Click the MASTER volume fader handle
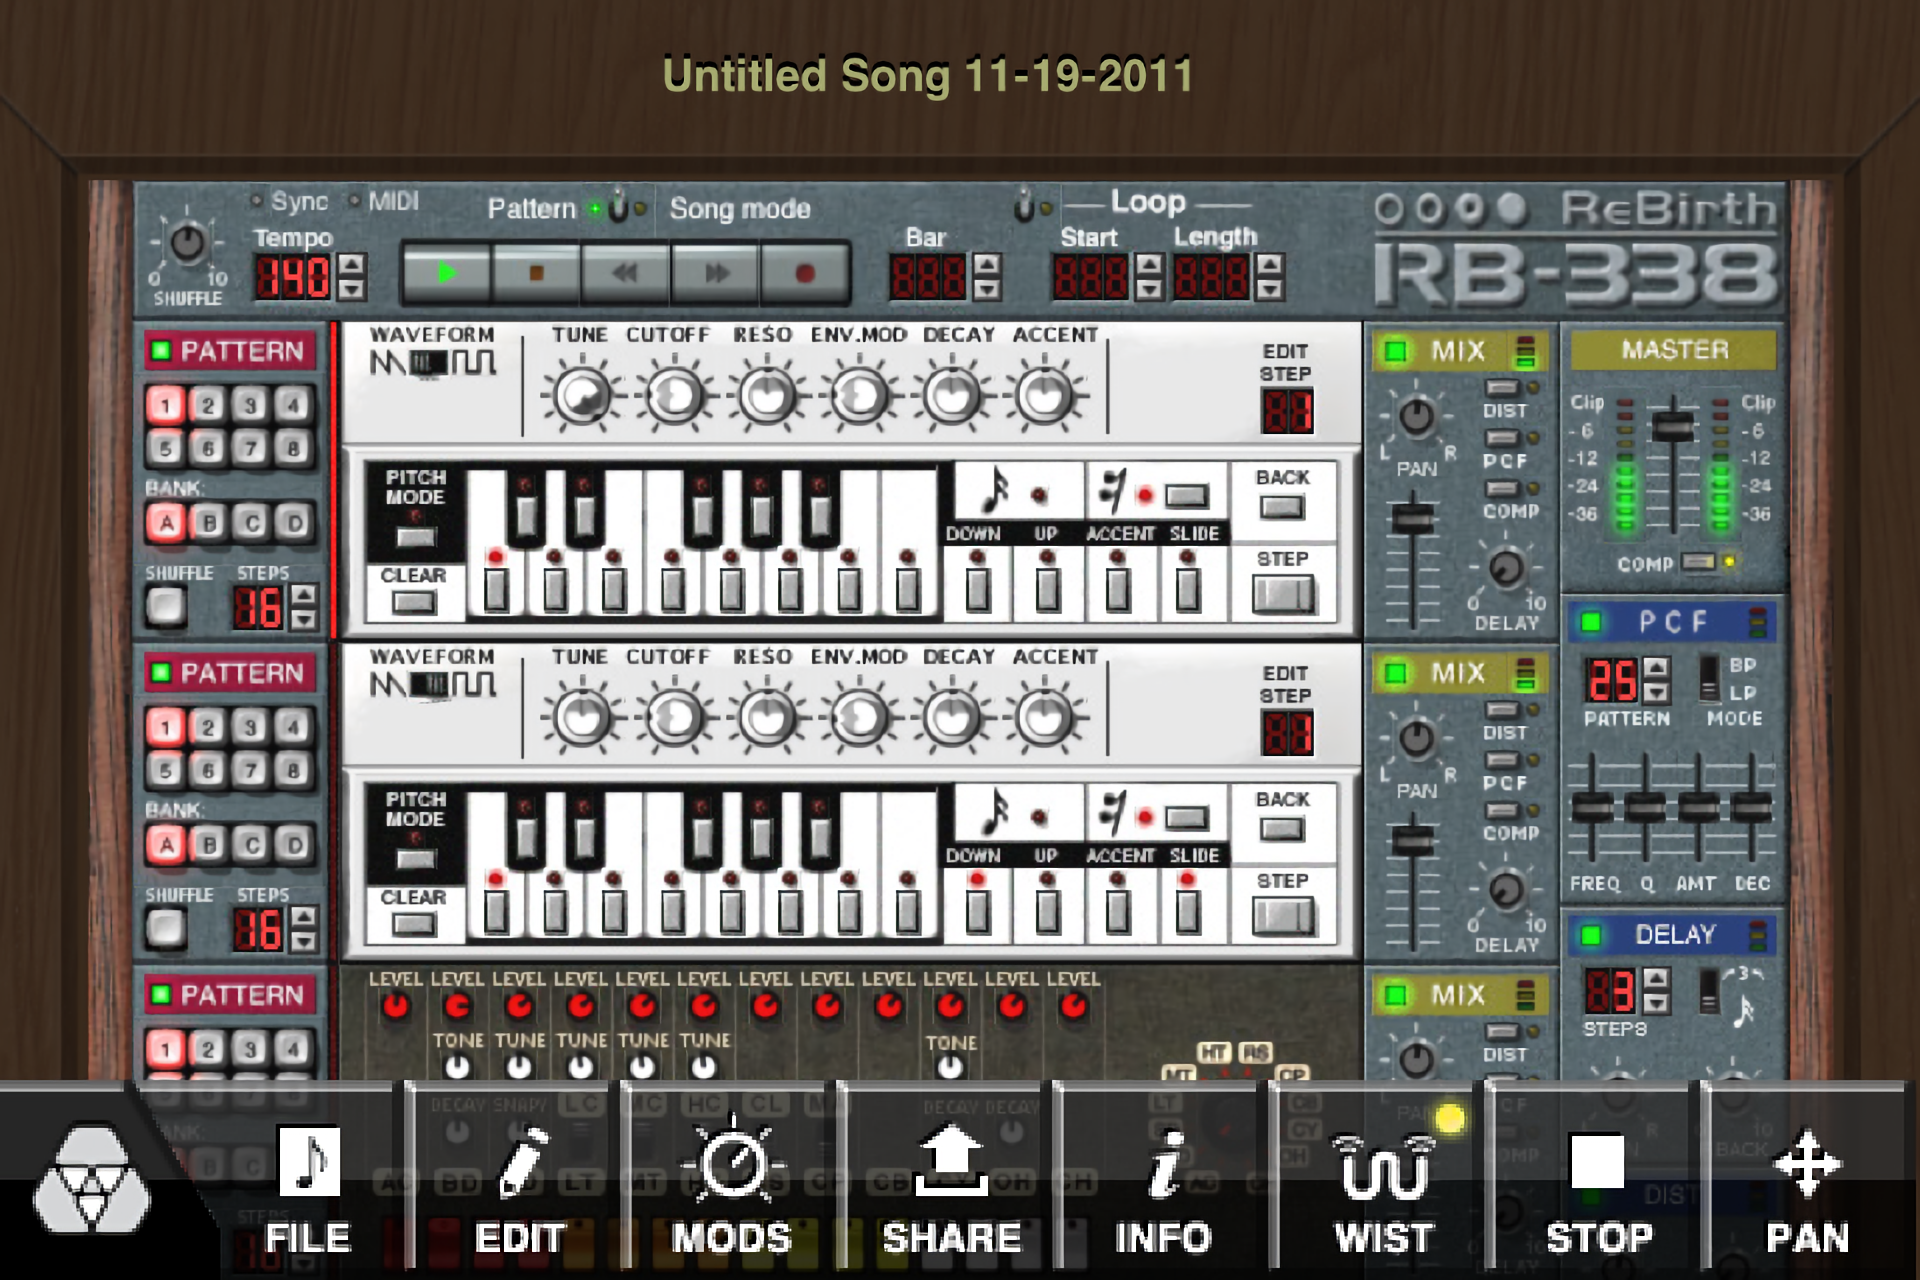 coord(1672,427)
